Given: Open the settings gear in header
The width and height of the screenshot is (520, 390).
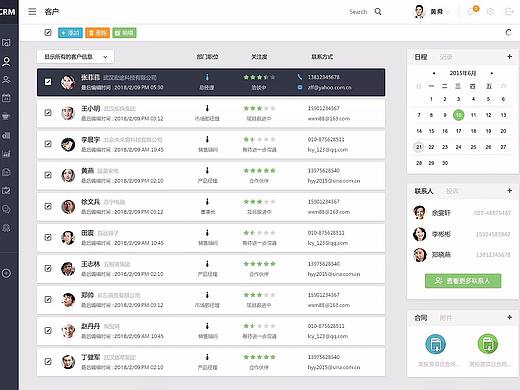Looking at the screenshot, I should [x=490, y=12].
